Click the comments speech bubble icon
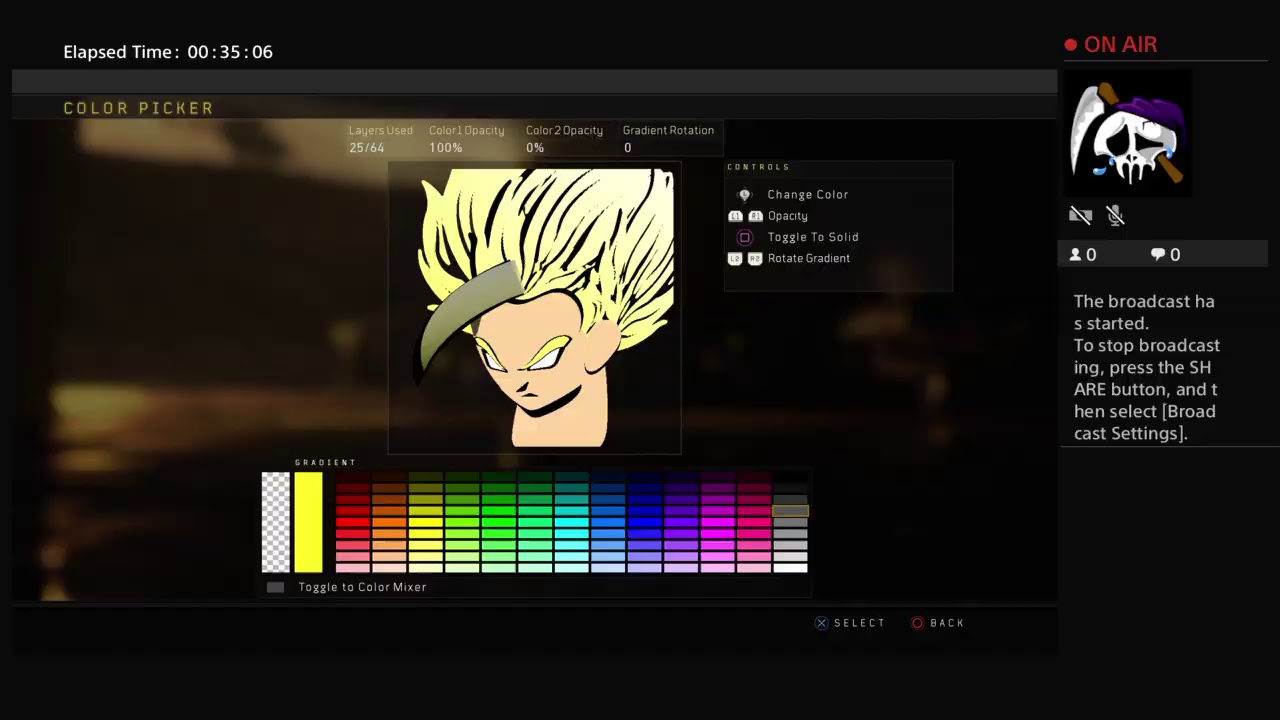Viewport: 1280px width, 720px height. click(x=1158, y=255)
